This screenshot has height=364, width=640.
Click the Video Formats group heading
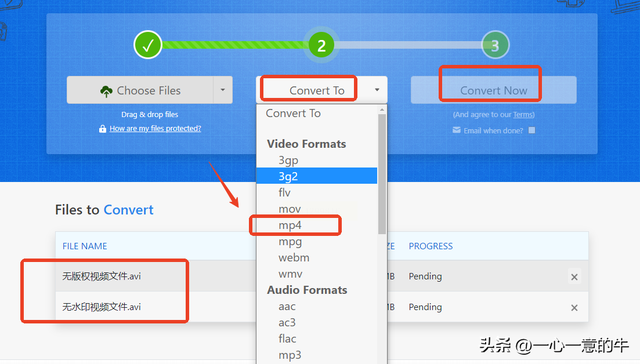(307, 144)
